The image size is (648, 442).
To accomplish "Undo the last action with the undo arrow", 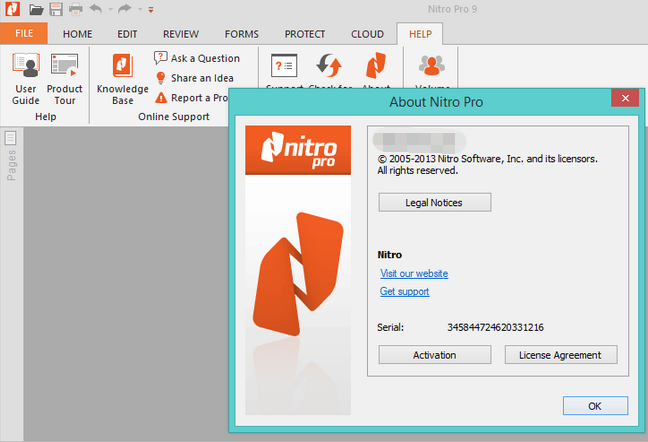I will 96,9.
